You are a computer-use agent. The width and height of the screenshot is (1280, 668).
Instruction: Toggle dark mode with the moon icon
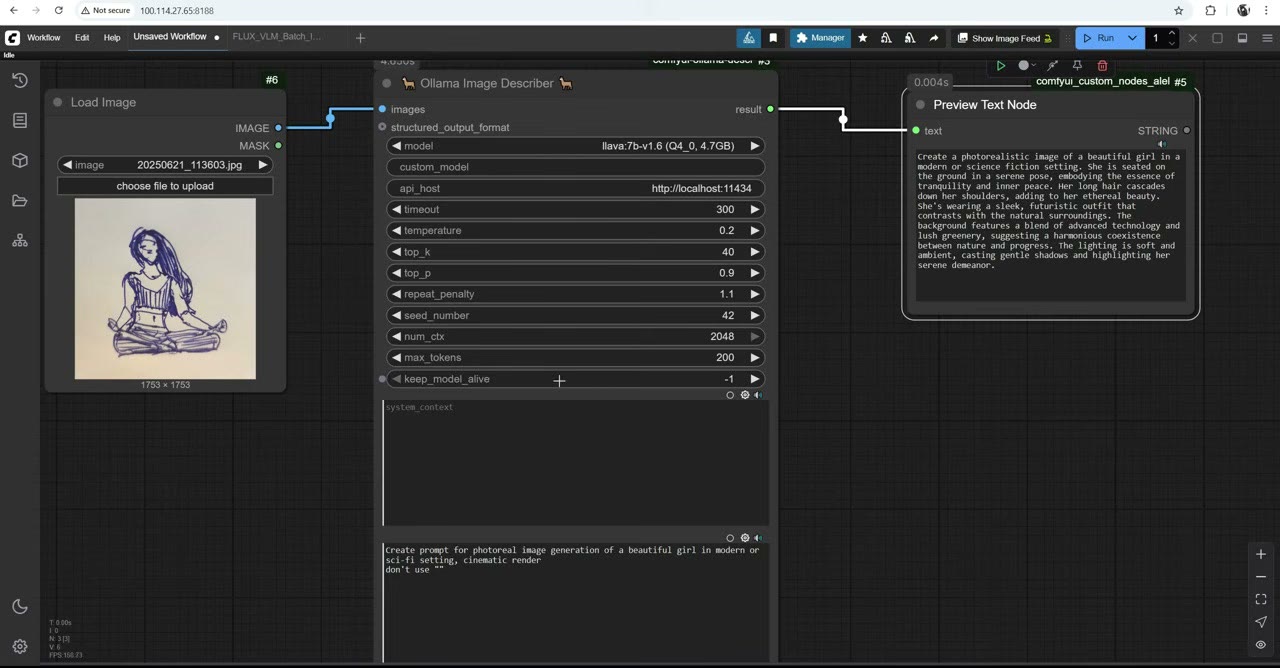20,607
